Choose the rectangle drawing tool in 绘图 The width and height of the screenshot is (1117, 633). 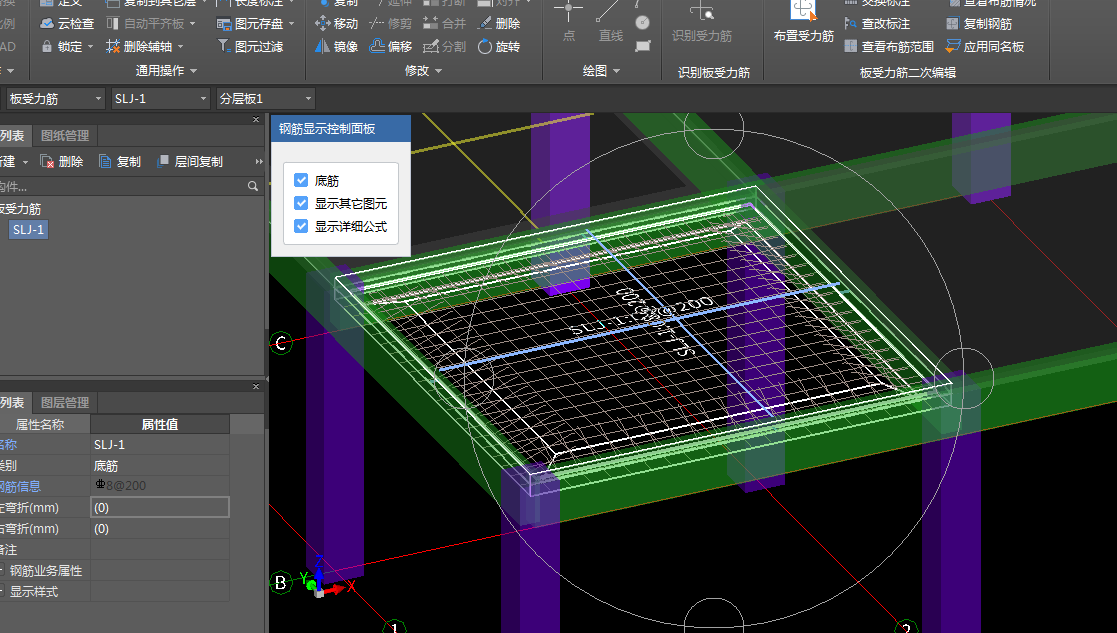(x=643, y=46)
